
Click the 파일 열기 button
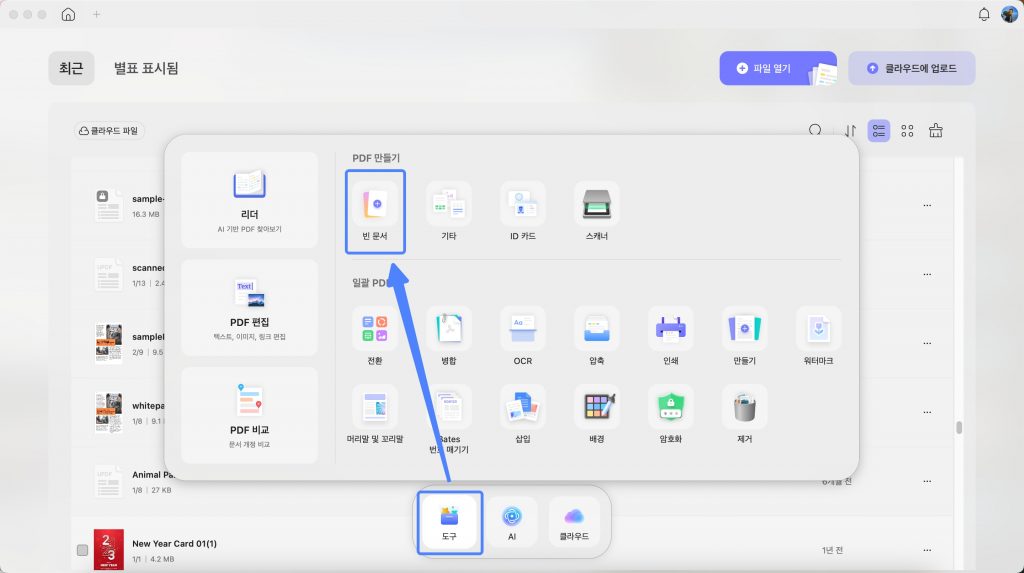778,68
